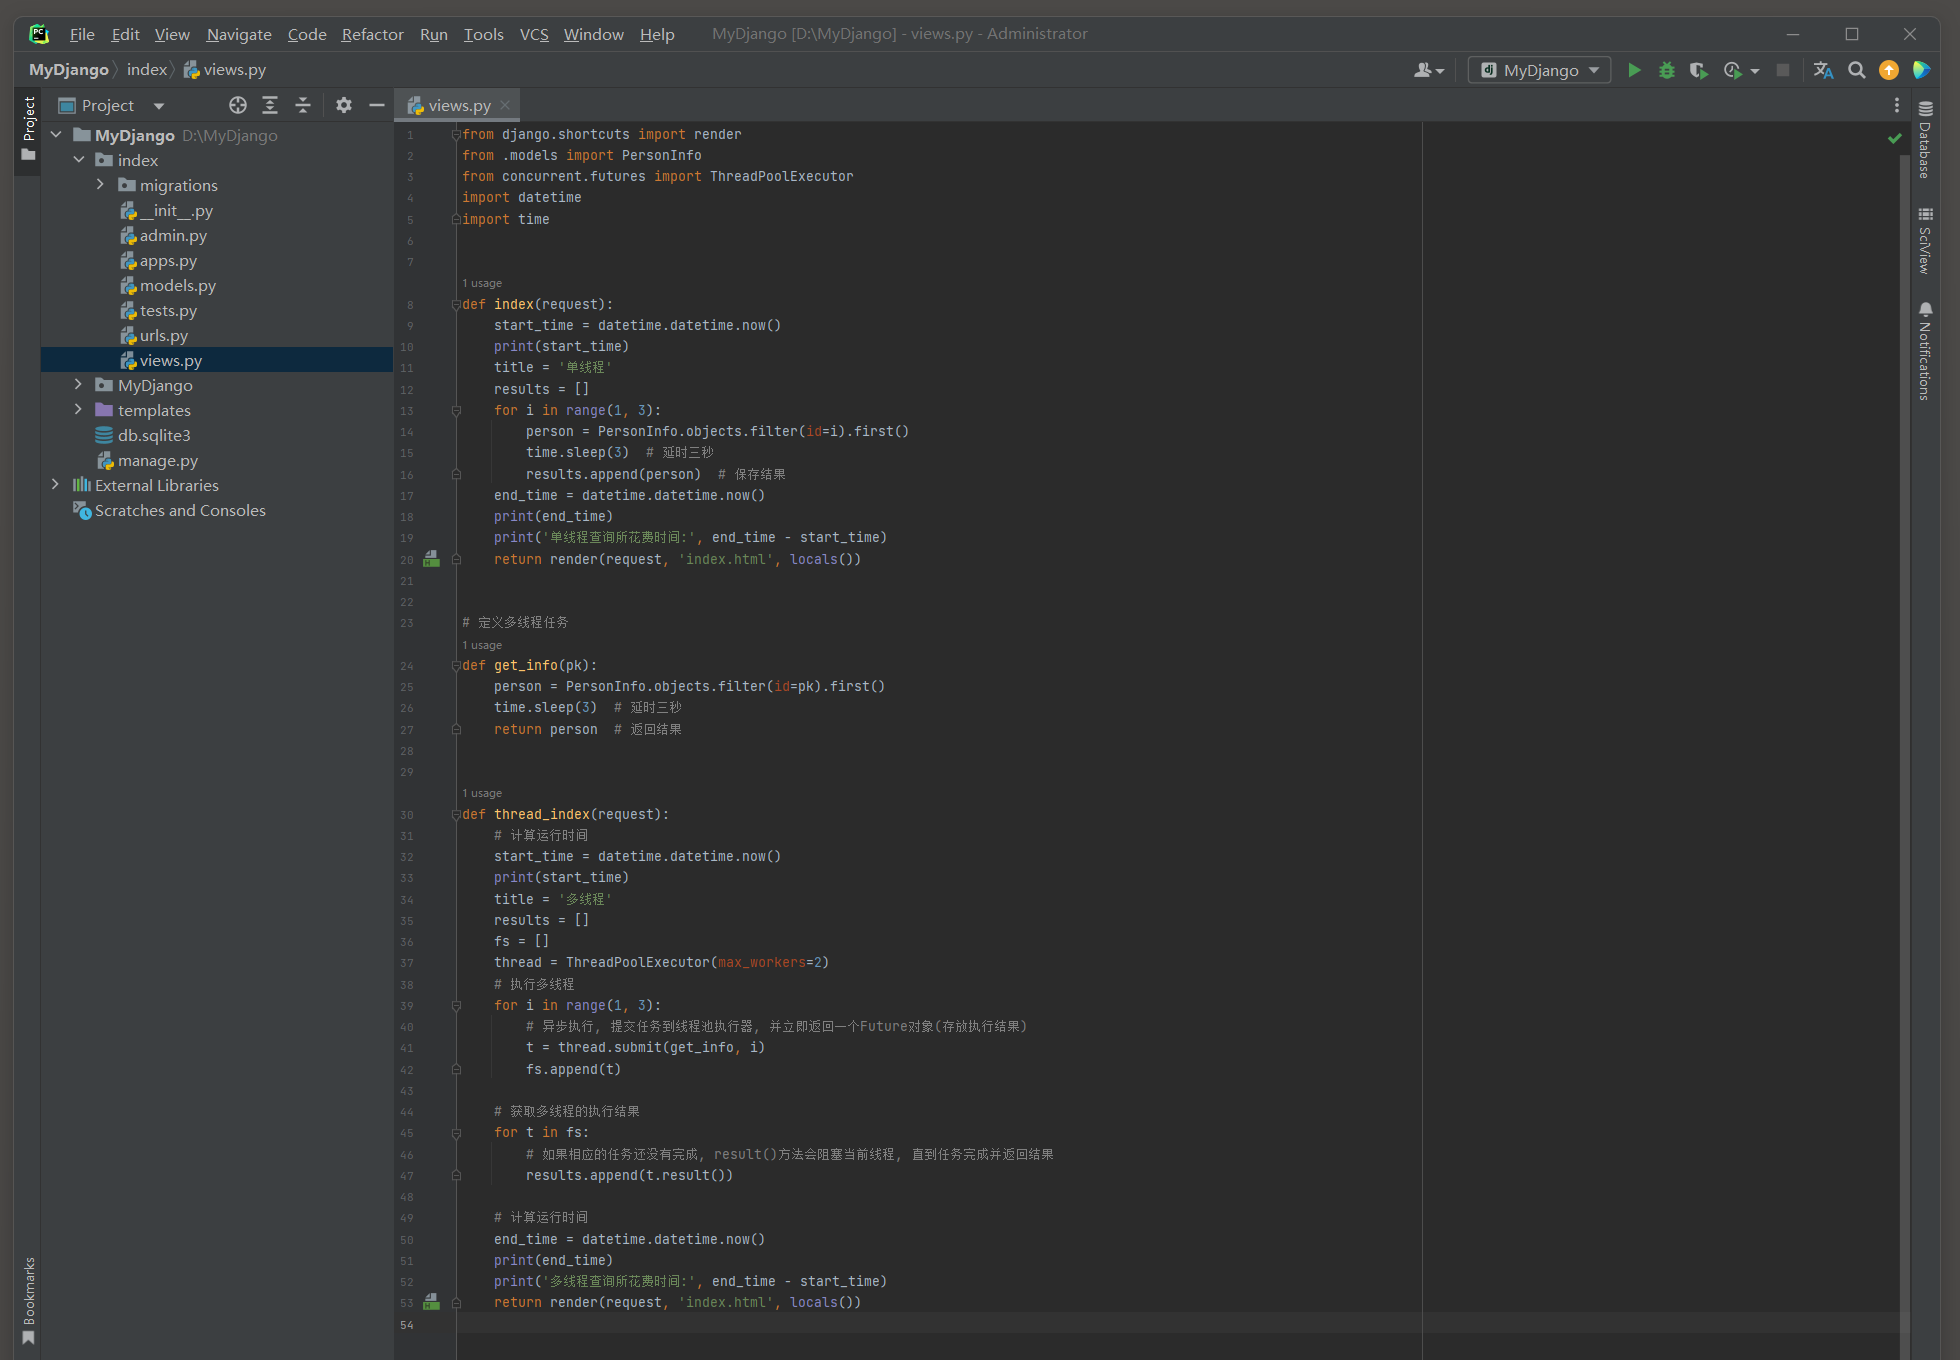Open the VCS menu
Image resolution: width=1960 pixels, height=1360 pixels.
coord(532,33)
